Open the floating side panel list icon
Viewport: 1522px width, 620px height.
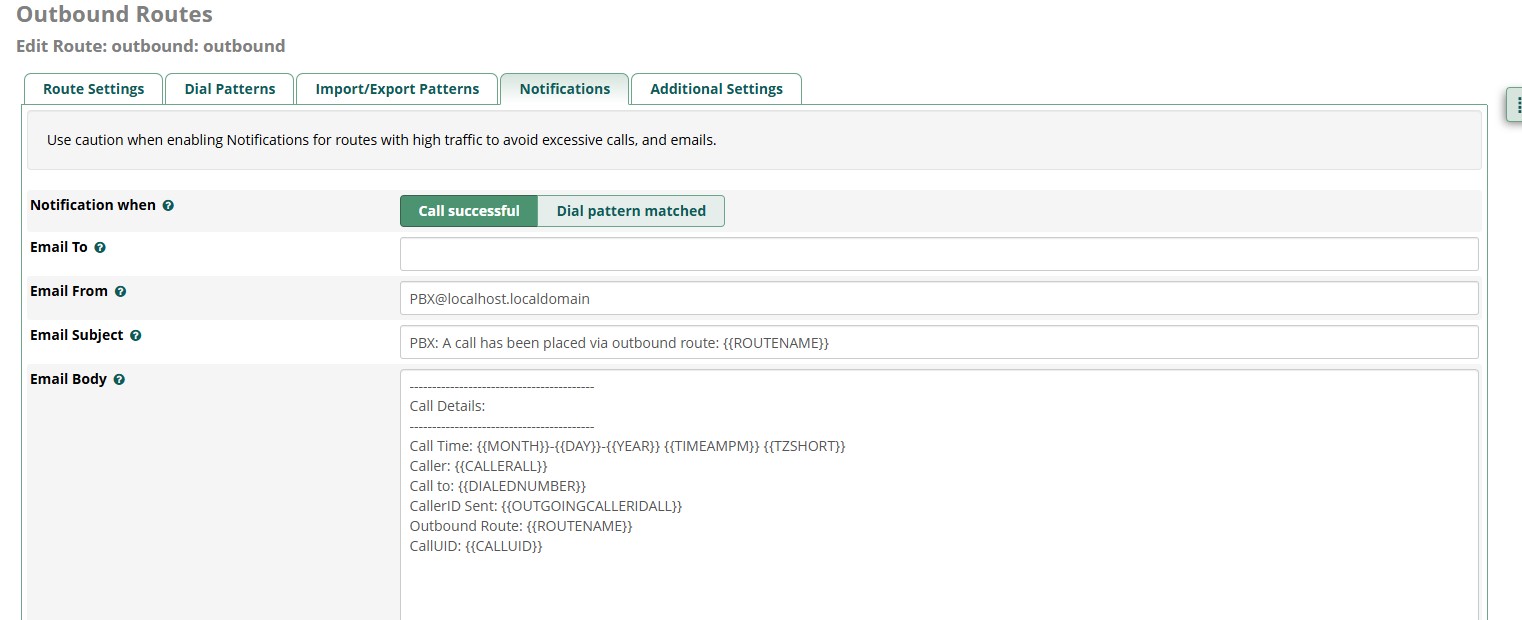pyautogui.click(x=1516, y=105)
